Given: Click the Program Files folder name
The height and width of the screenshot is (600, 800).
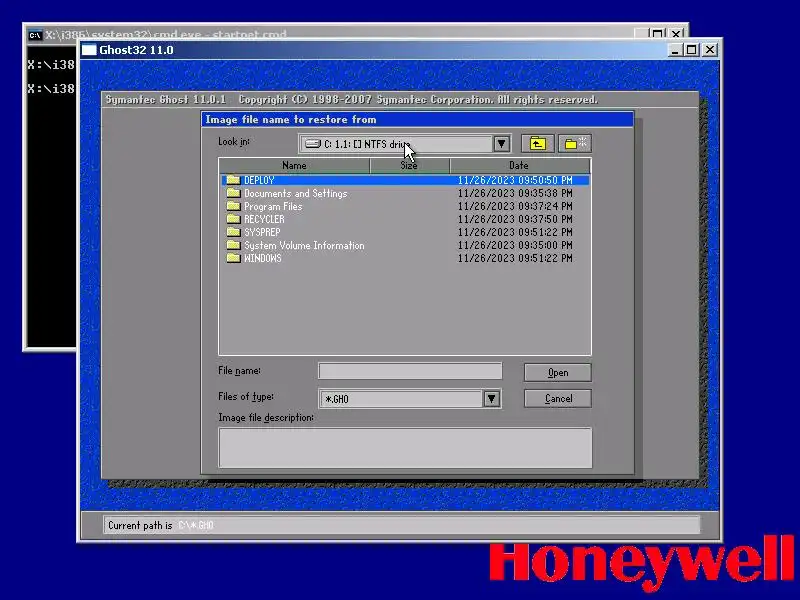Looking at the screenshot, I should click(273, 206).
